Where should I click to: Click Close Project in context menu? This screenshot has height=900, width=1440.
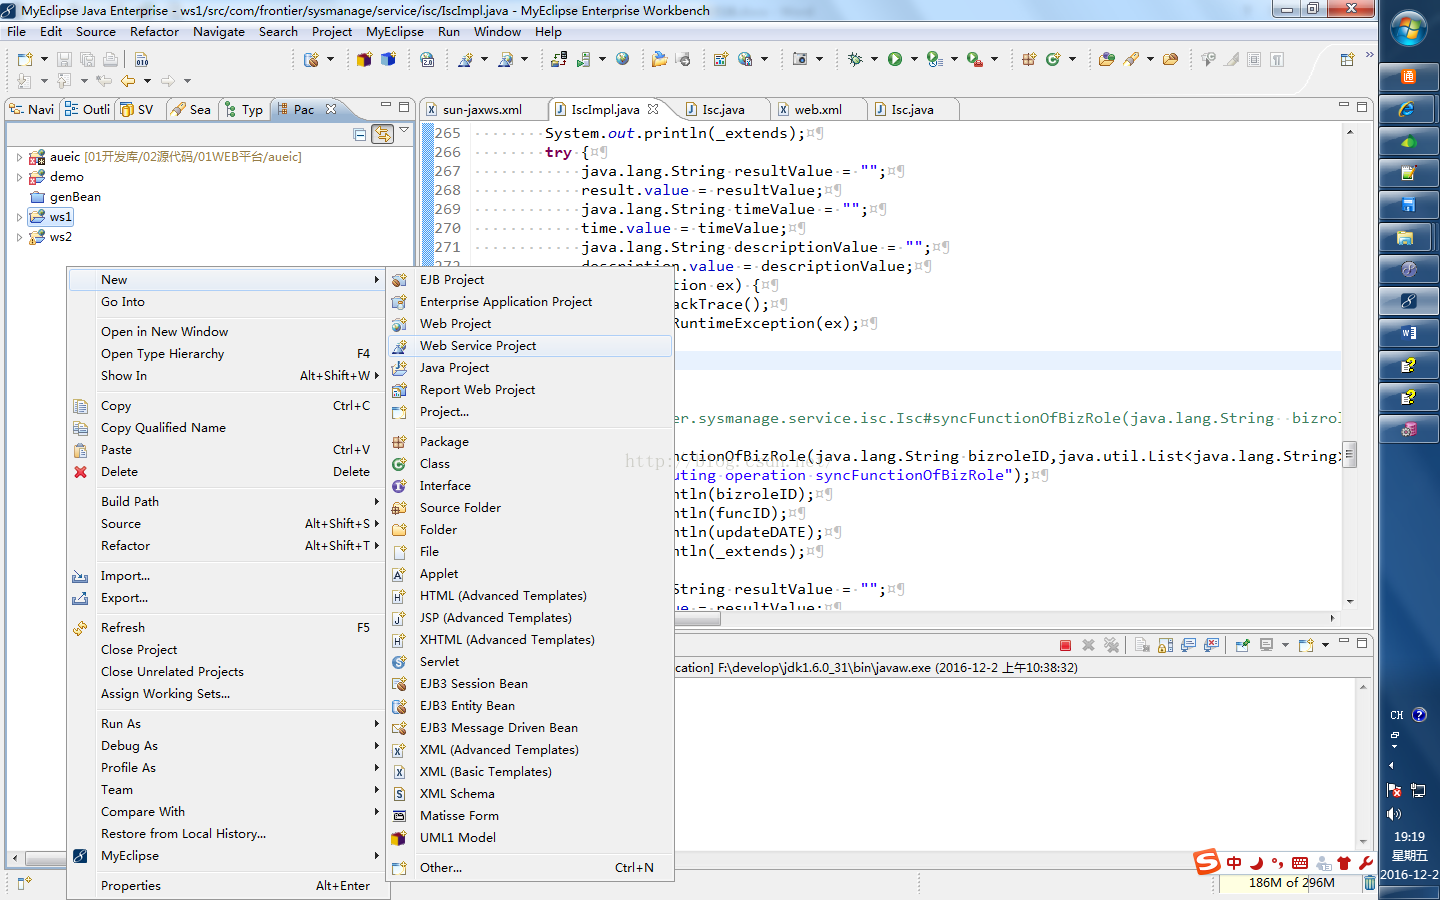tap(227, 650)
